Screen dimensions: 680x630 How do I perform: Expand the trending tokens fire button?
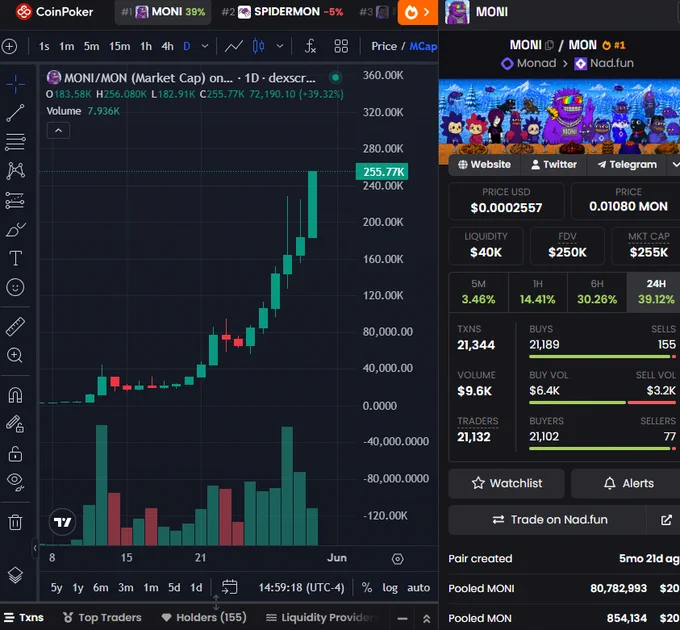[418, 12]
